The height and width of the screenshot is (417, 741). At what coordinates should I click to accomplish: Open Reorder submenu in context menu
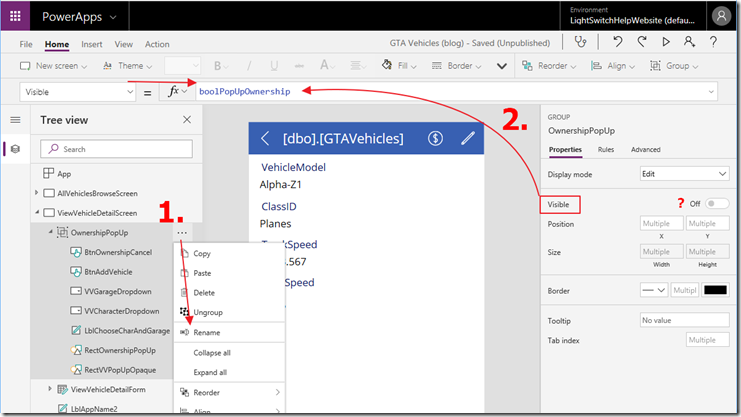[x=230, y=392]
